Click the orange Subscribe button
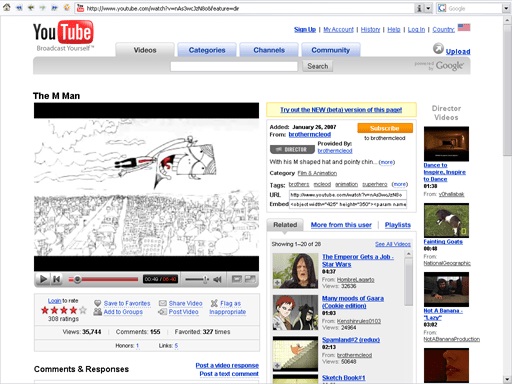512x384 pixels. (385, 128)
